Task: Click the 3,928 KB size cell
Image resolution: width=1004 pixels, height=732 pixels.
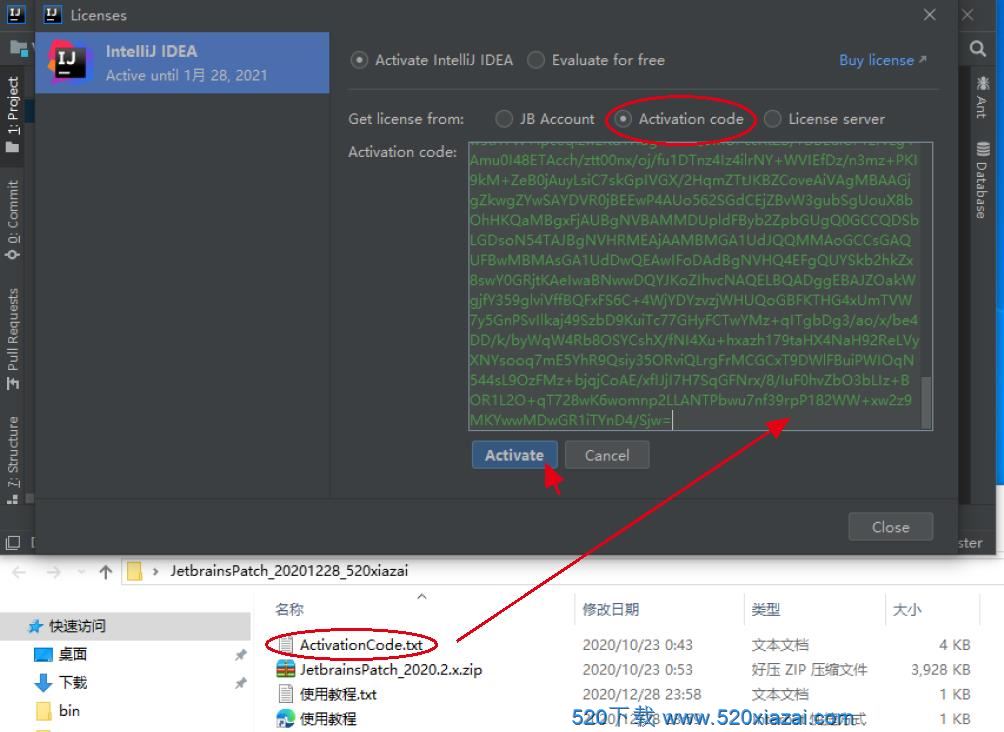Action: 941,669
